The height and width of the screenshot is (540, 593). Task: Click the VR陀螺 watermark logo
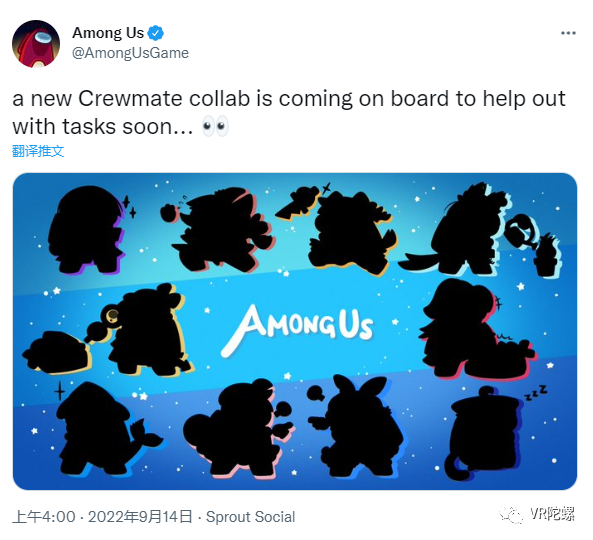537,514
